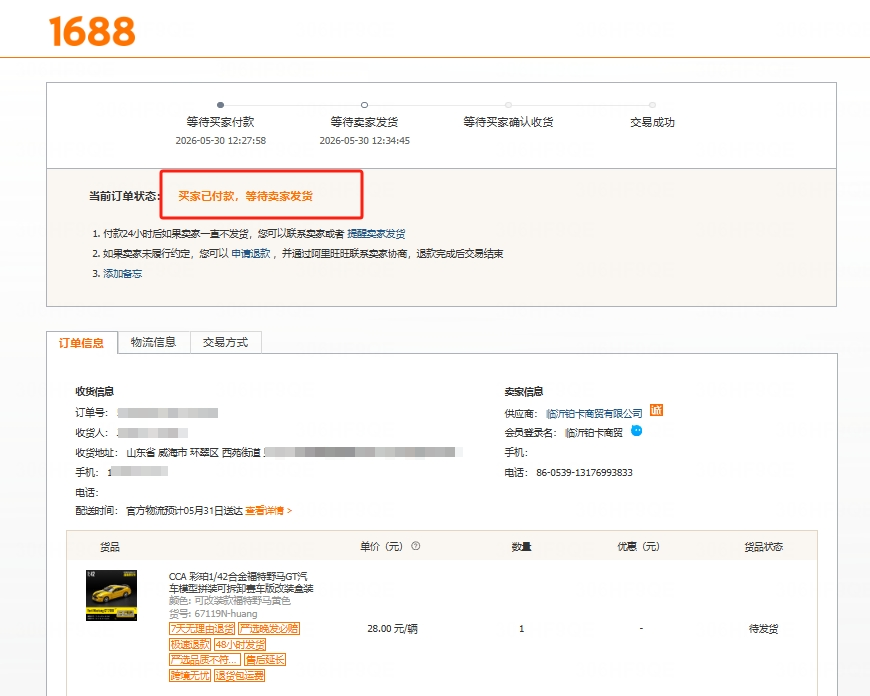870x696 pixels.
Task: Click the 单价 help question mark icon
Action: pyautogui.click(x=416, y=546)
